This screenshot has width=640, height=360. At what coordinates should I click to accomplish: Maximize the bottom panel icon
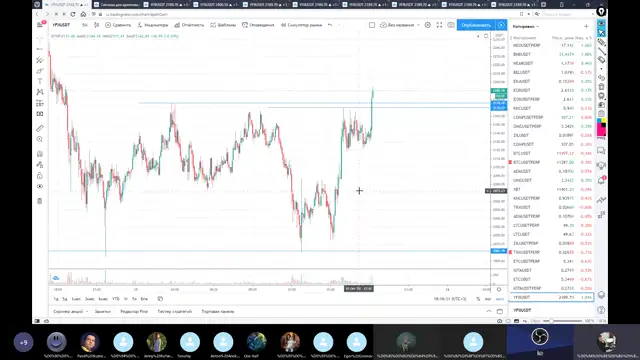click(500, 311)
